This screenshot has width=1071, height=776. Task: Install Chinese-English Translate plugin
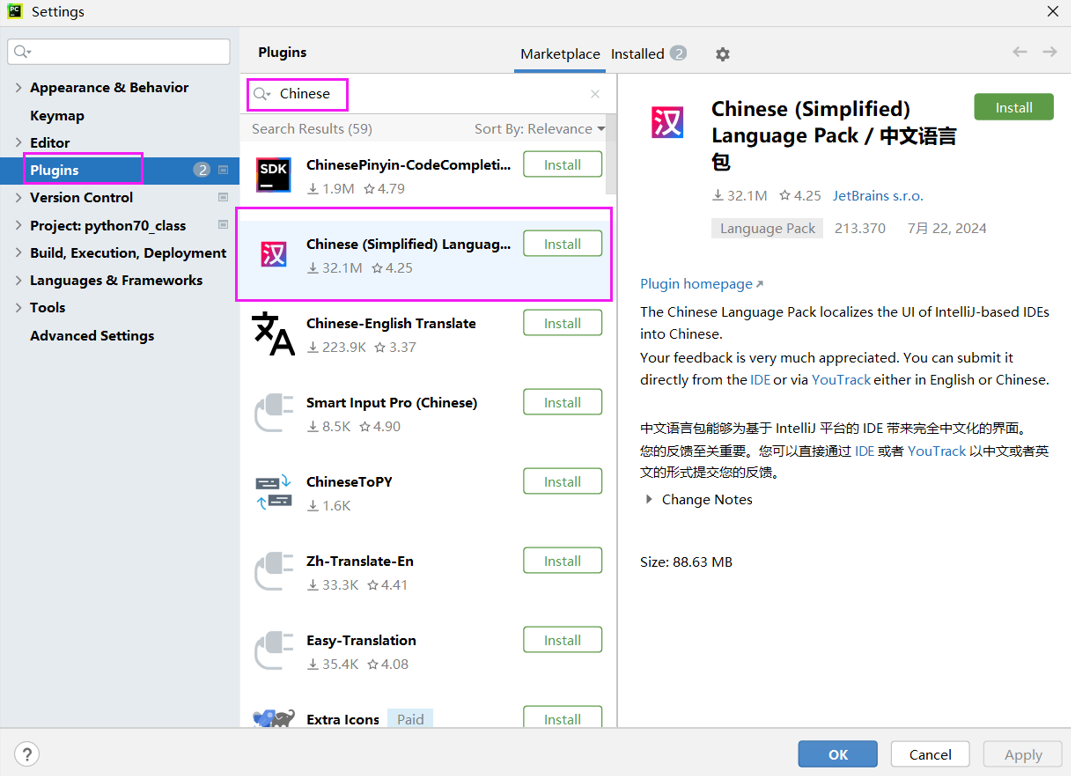(562, 323)
